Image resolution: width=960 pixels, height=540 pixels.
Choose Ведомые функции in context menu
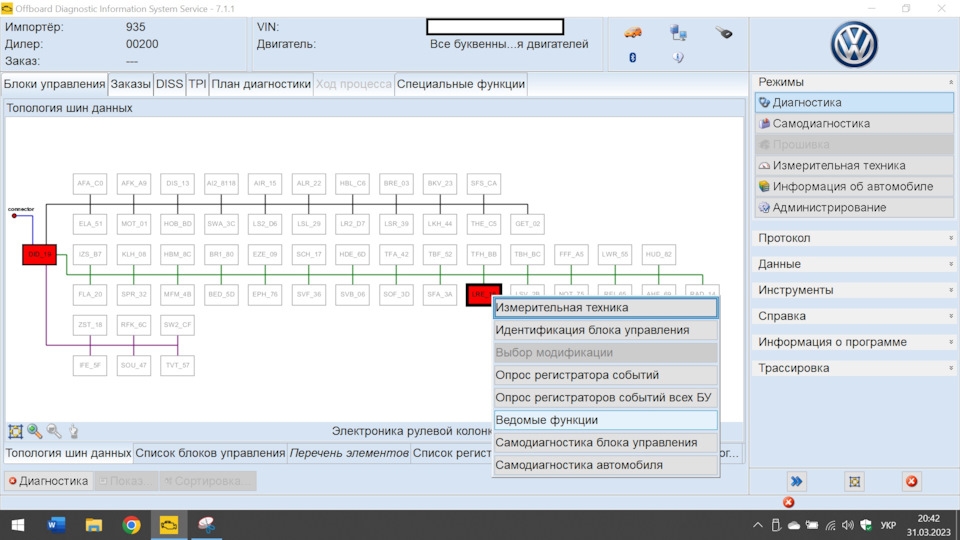(606, 420)
